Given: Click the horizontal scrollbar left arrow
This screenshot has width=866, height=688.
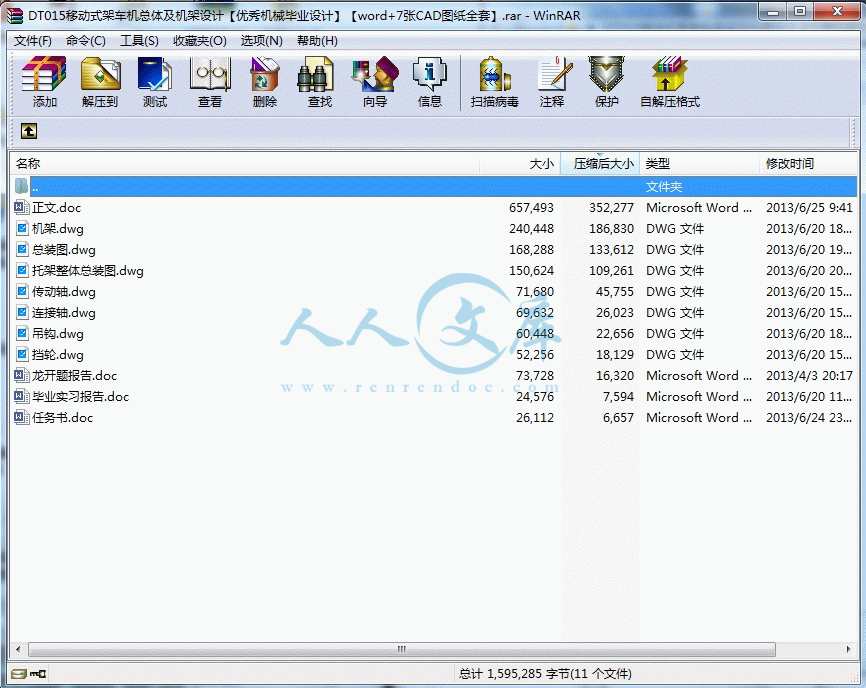Looking at the screenshot, I should click(18, 649).
